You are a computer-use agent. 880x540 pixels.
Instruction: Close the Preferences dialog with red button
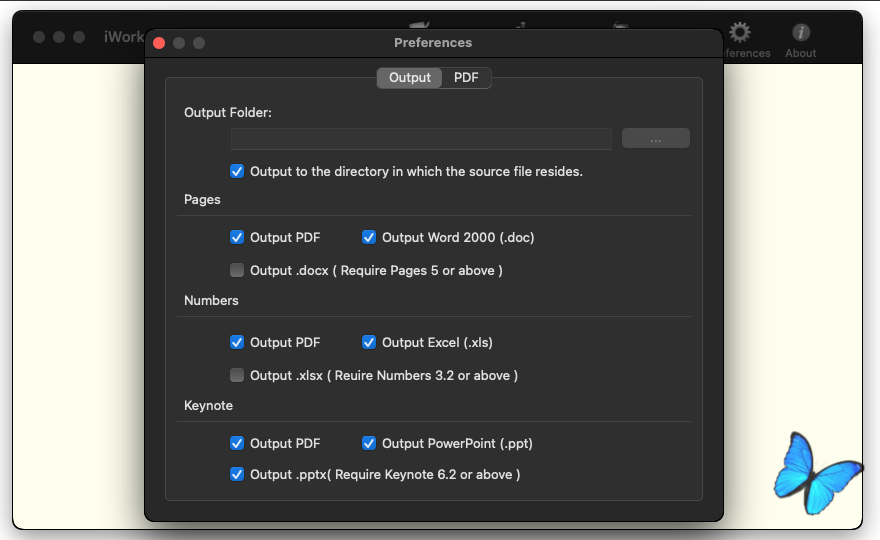pyautogui.click(x=159, y=43)
